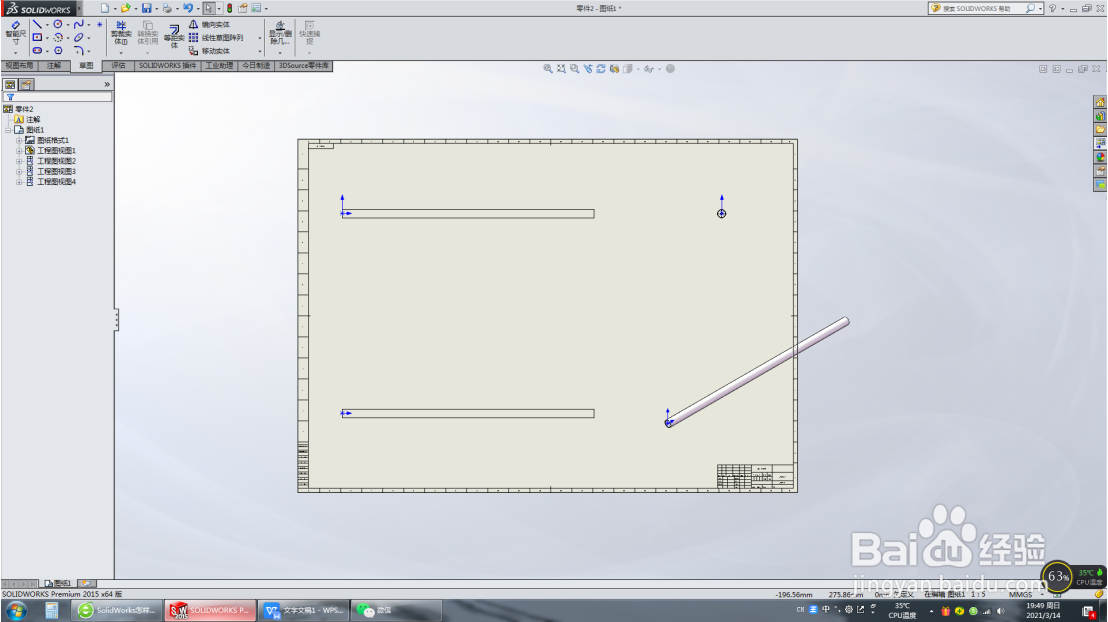Create a new document with New icon
Viewport: 1108px width, 622px height.
click(105, 8)
